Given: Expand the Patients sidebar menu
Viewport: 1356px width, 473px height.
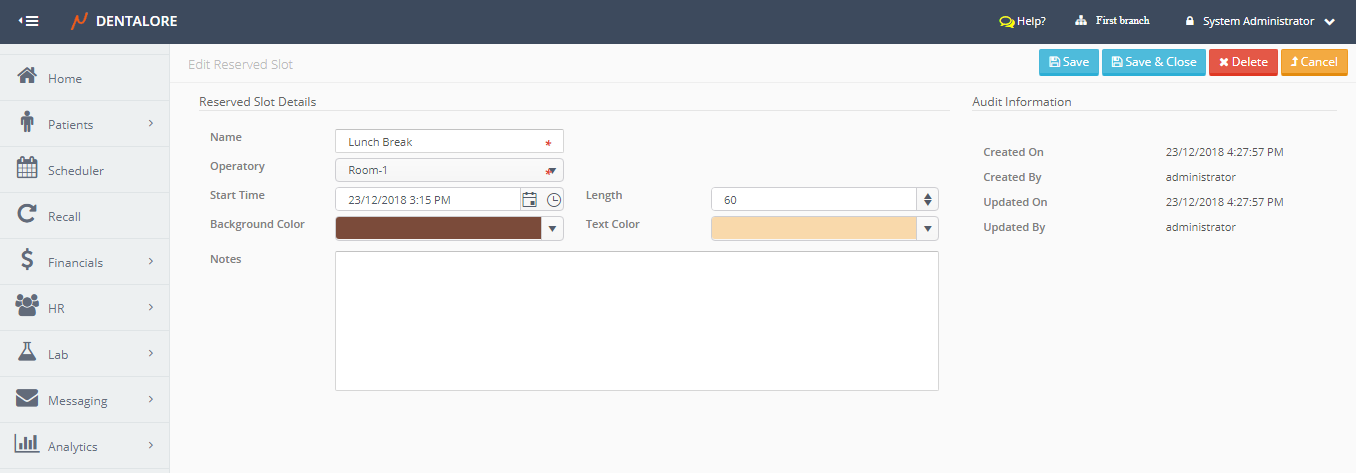Looking at the screenshot, I should click(150, 124).
